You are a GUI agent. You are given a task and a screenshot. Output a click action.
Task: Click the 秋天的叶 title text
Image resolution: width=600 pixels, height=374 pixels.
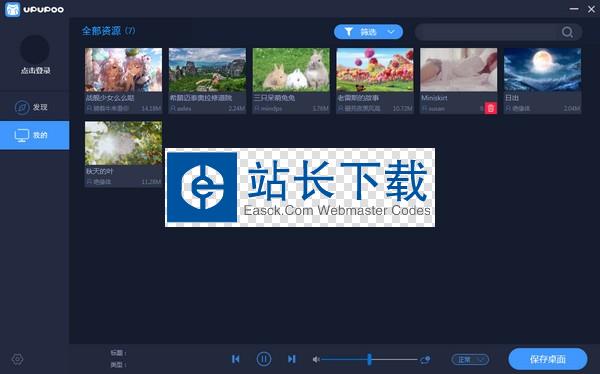(99, 171)
